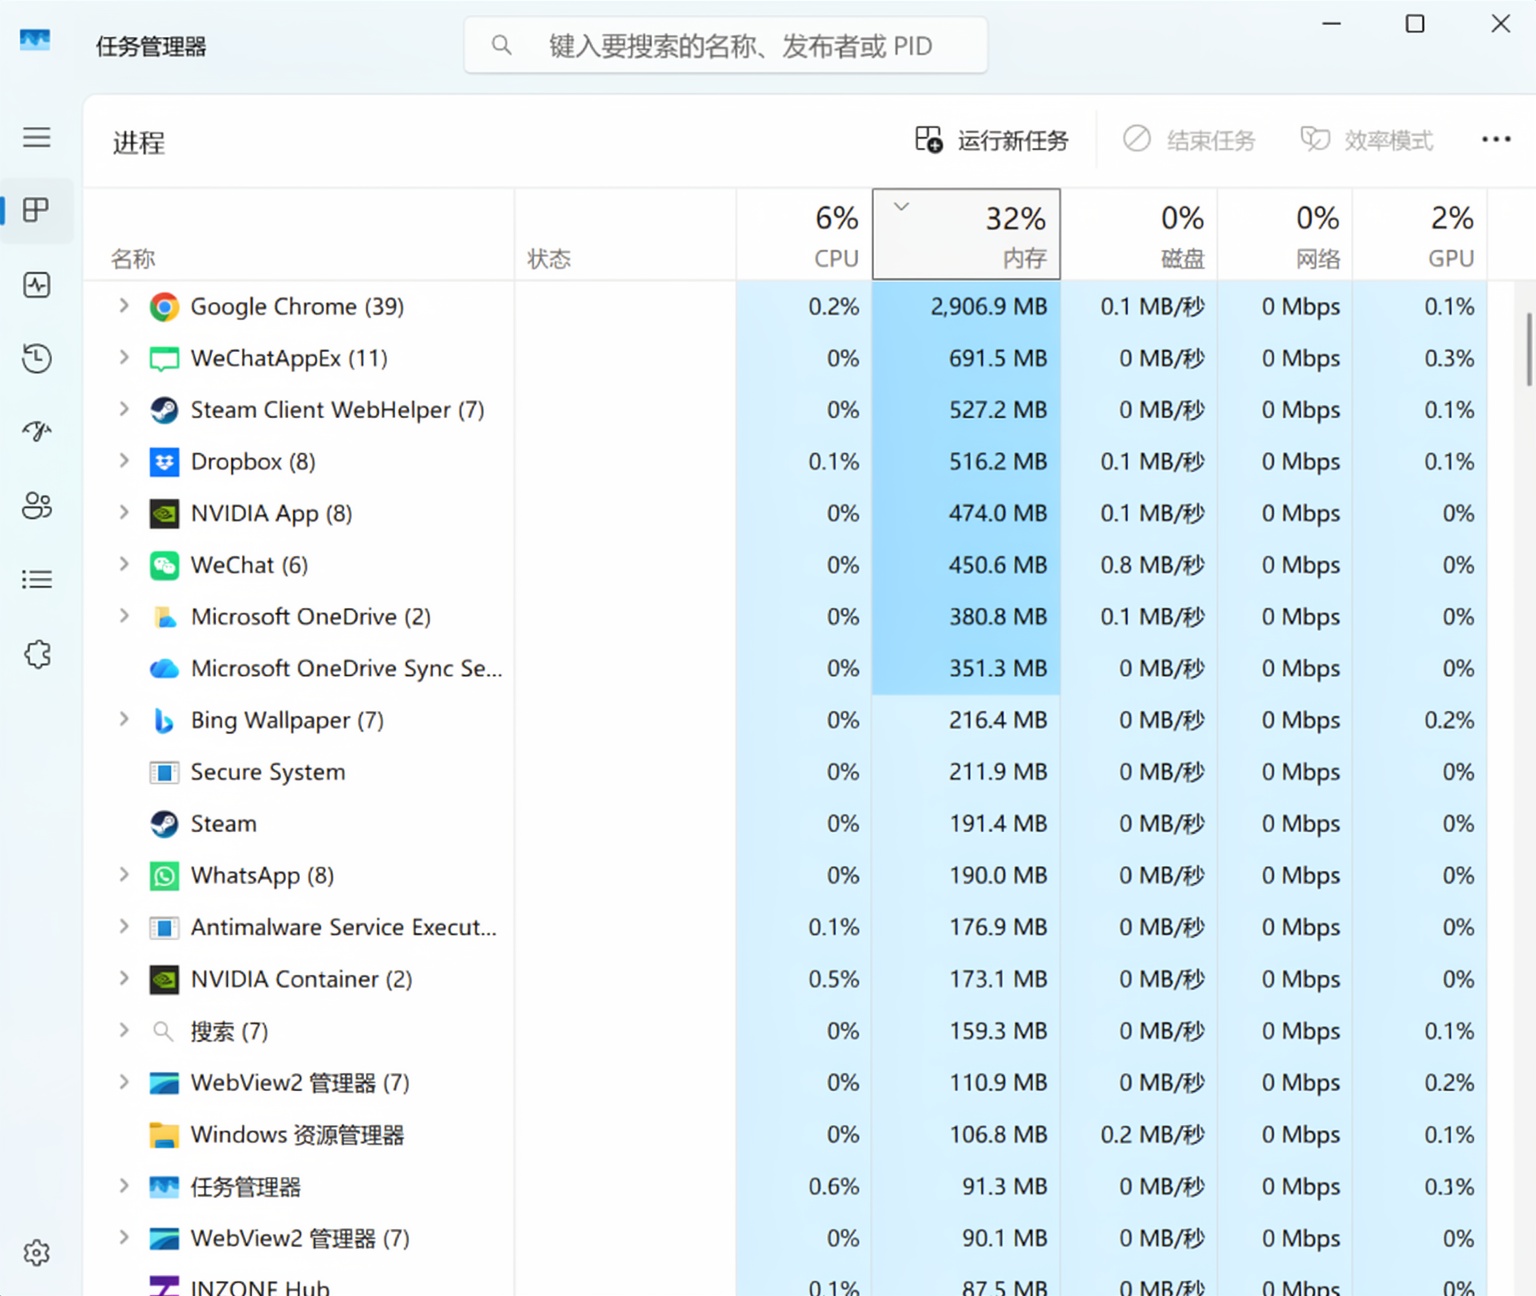Click the Bing Wallpaper process icon

(x=164, y=720)
